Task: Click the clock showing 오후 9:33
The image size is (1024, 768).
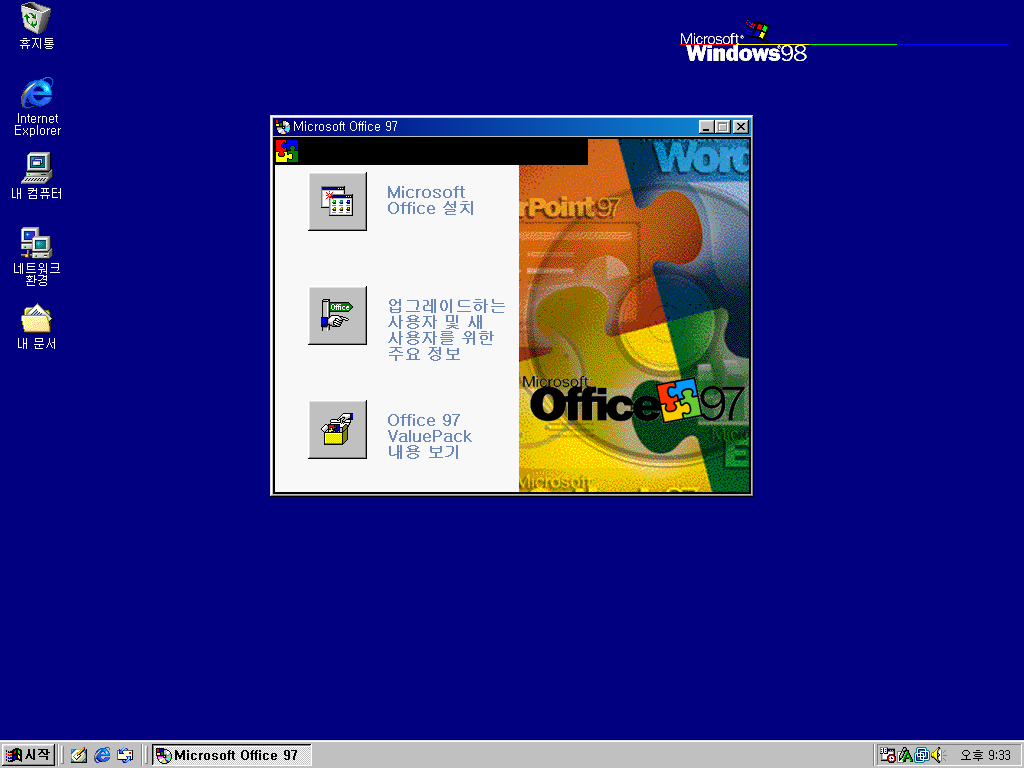Action: 985,756
